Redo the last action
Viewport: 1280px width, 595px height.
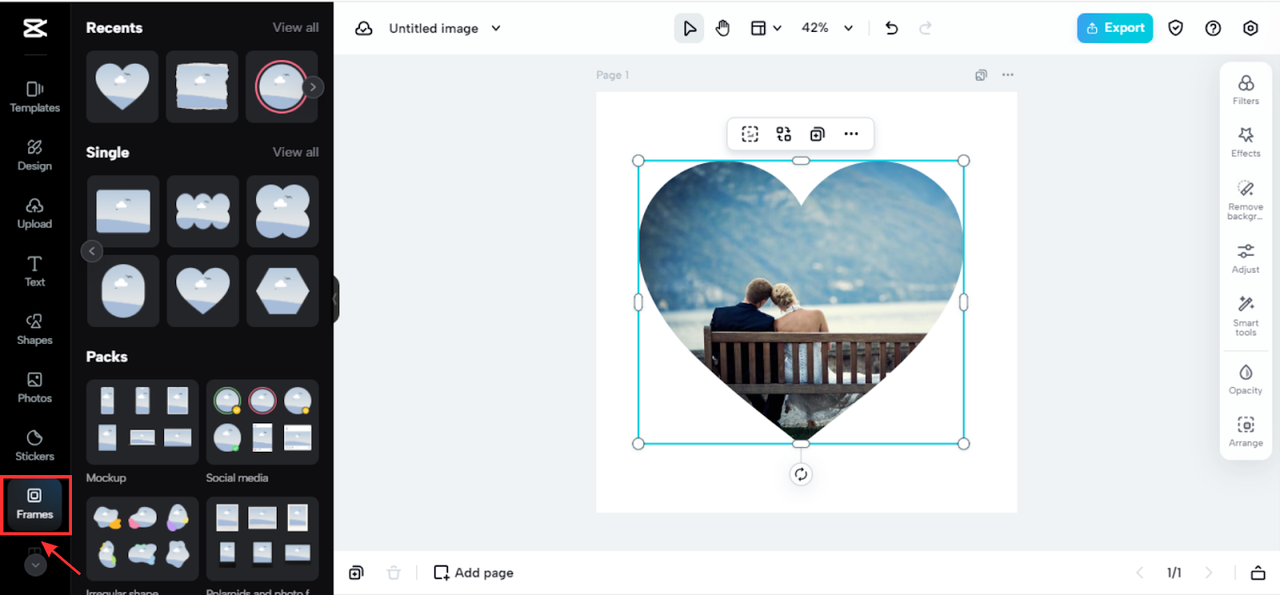(x=926, y=28)
